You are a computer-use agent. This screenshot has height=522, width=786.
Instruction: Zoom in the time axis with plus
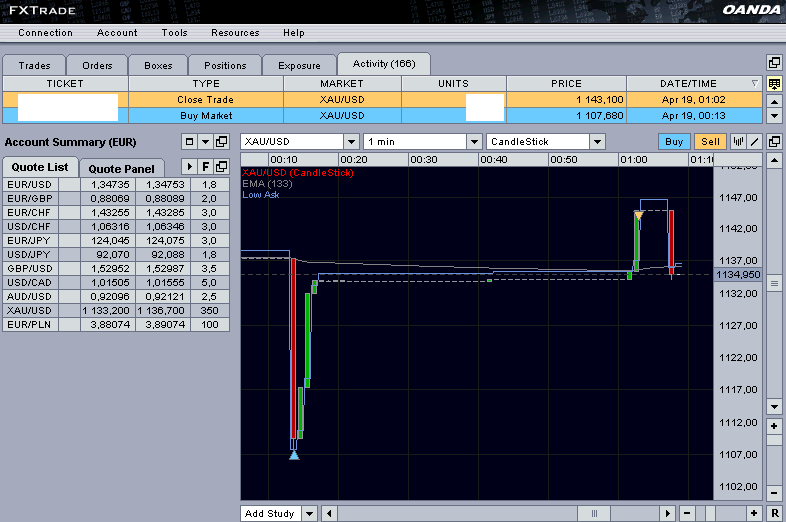tap(754, 513)
